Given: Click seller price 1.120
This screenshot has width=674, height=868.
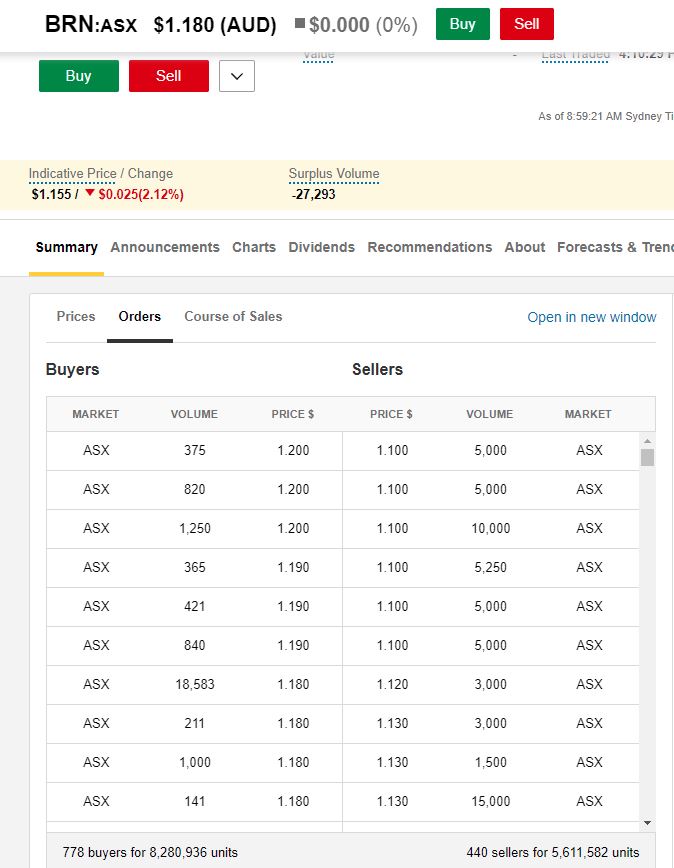Looking at the screenshot, I should [392, 685].
